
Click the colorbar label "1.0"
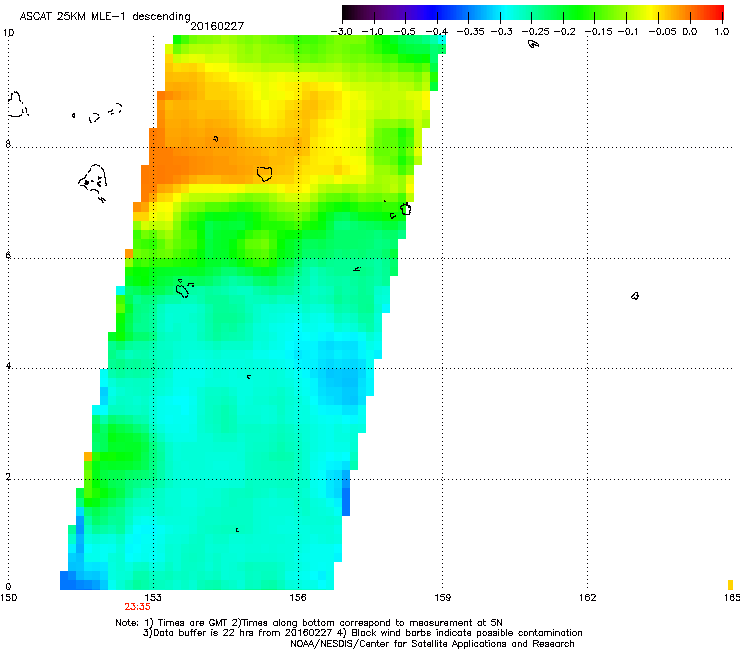(722, 32)
